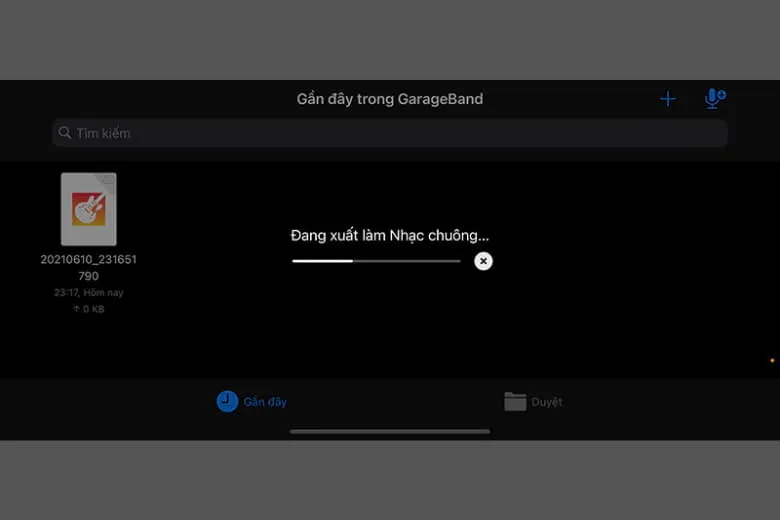The height and width of the screenshot is (520, 780).
Task: Switch to the Gần đây tab label
Action: 265,402
